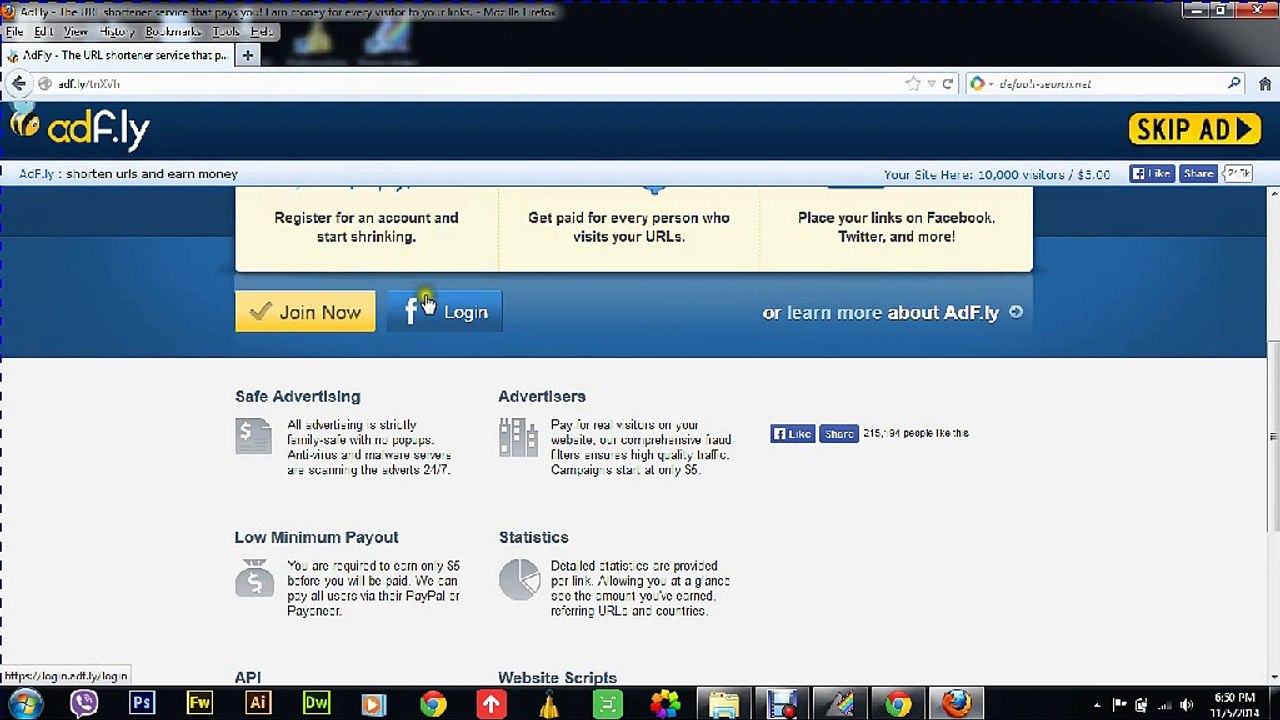Open Viber from the taskbar

[84, 704]
